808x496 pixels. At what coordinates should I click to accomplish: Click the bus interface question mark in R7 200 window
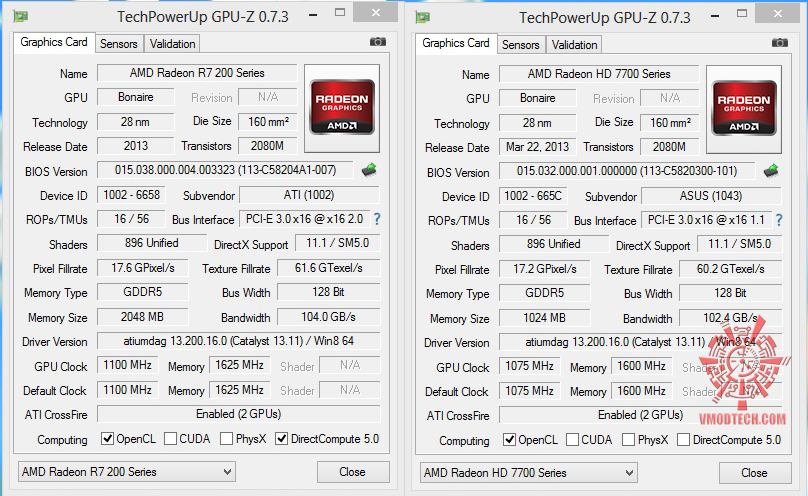(x=377, y=219)
